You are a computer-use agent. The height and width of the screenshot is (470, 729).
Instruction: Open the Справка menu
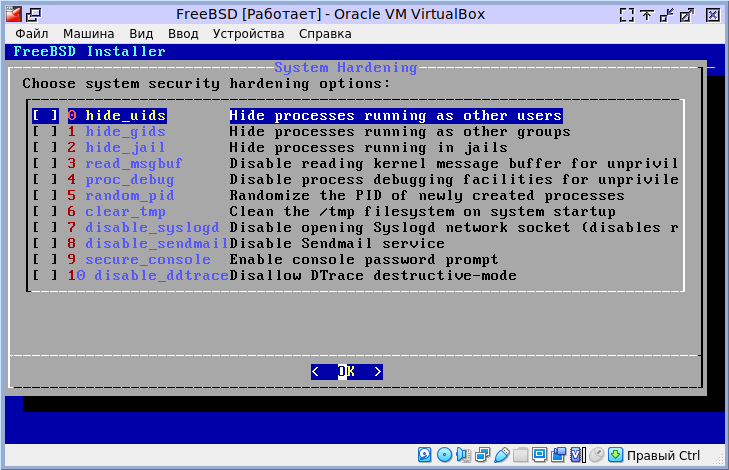(325, 34)
